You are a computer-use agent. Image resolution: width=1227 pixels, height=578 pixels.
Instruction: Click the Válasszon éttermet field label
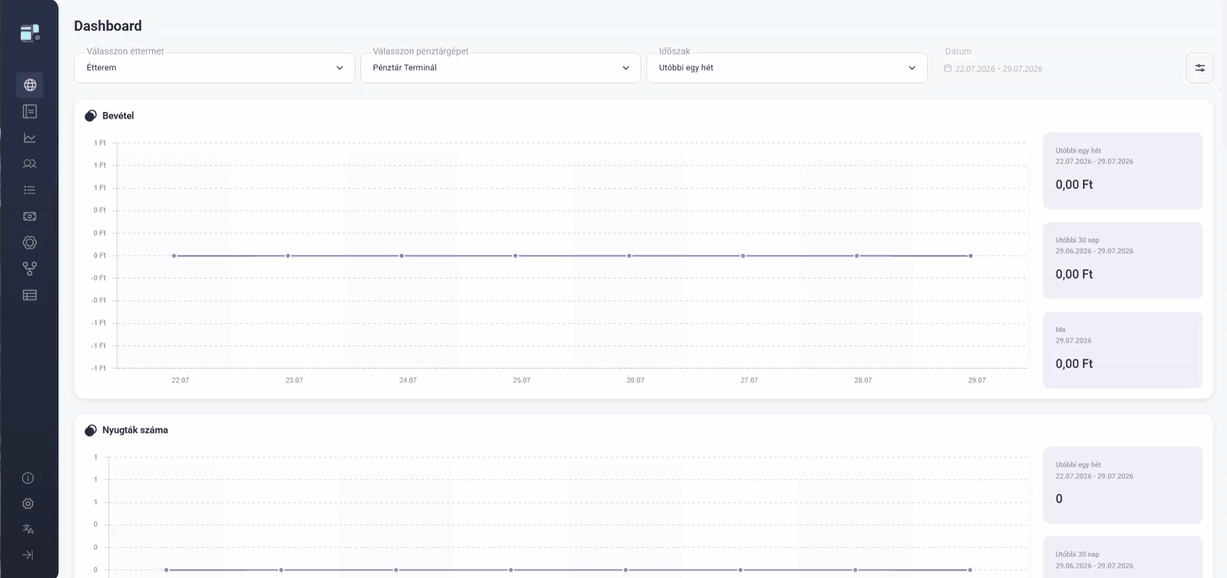pyautogui.click(x=125, y=51)
